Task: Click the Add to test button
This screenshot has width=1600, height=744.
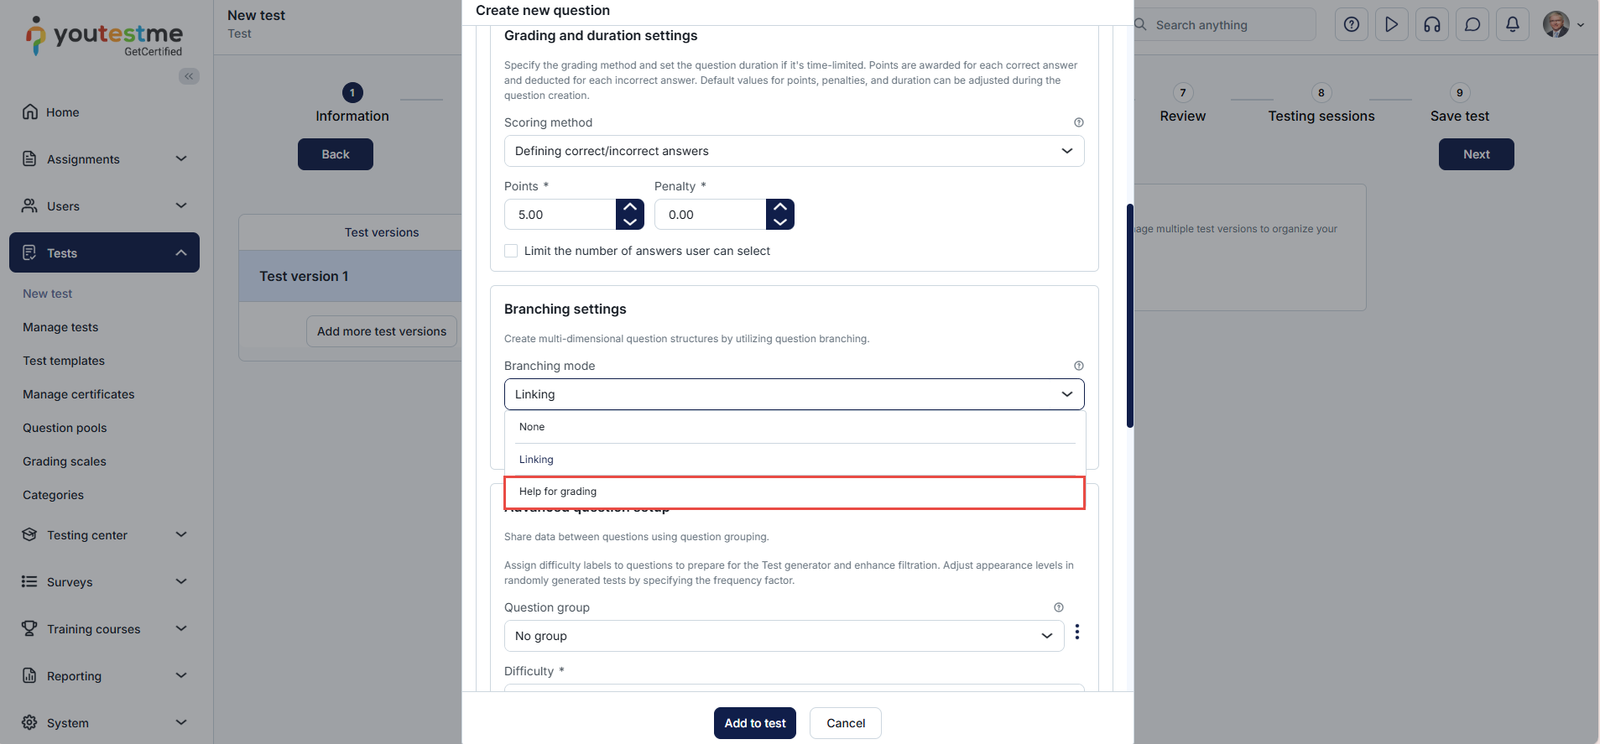Action: (754, 723)
